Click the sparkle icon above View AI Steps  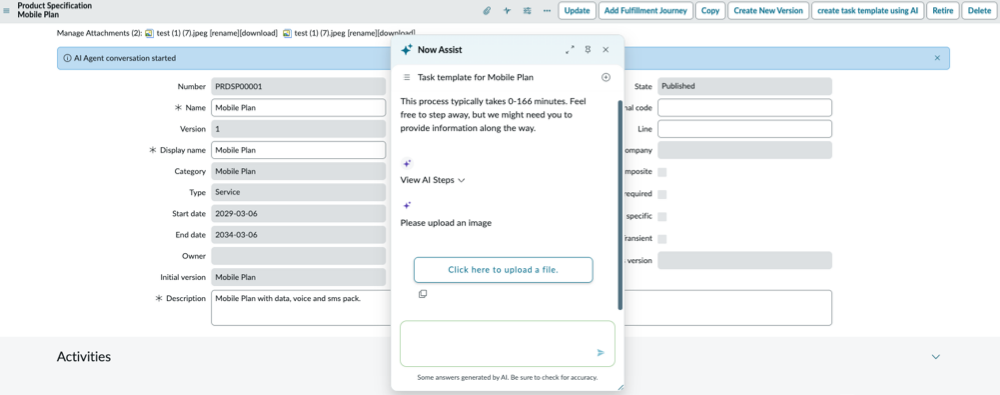tap(407, 163)
